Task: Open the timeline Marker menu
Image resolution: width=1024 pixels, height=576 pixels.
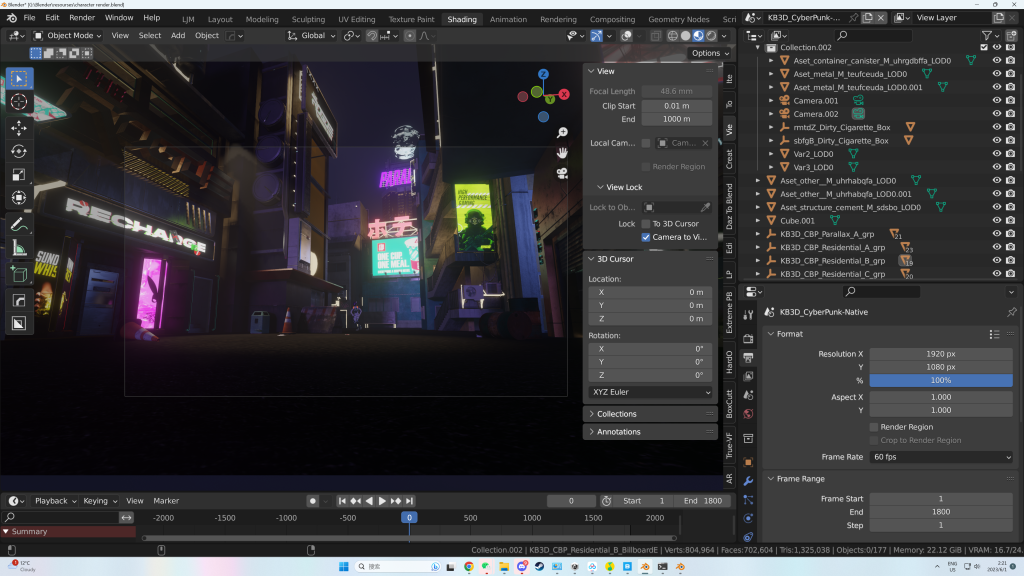Action: 166,501
